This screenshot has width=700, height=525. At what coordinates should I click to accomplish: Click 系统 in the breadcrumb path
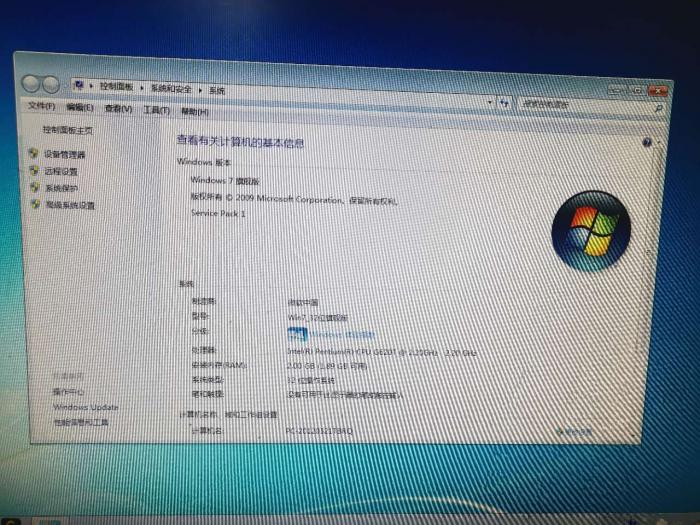click(x=217, y=91)
